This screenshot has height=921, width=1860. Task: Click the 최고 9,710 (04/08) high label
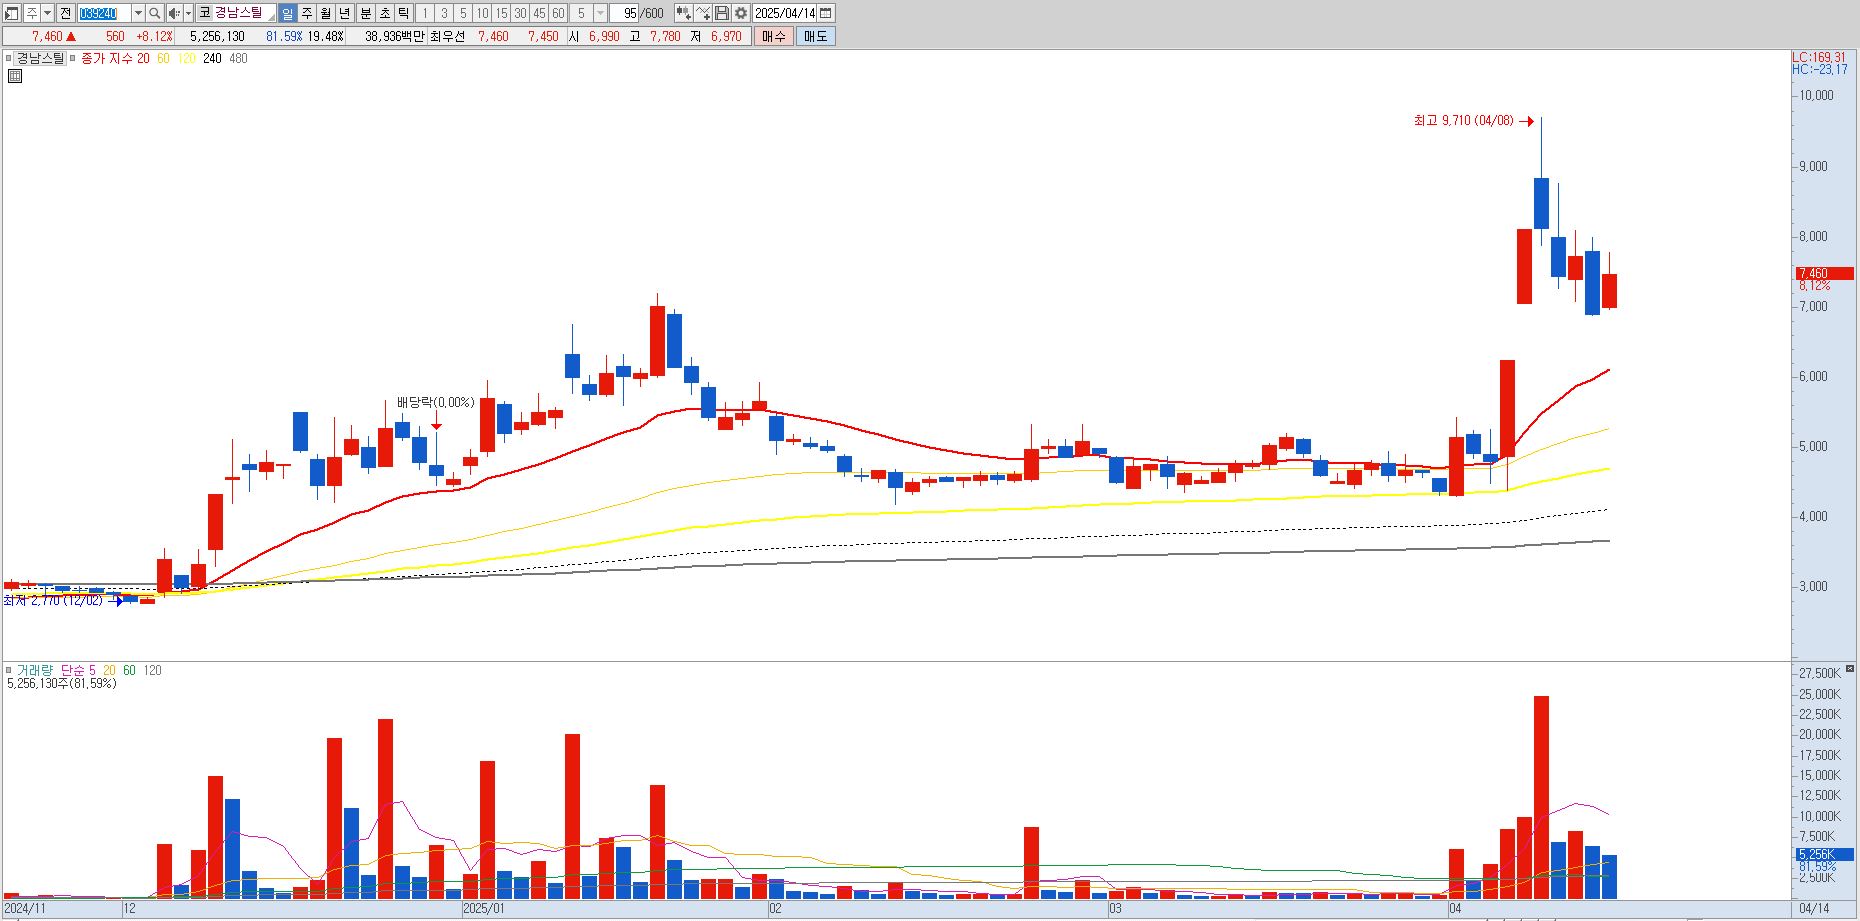1463,121
